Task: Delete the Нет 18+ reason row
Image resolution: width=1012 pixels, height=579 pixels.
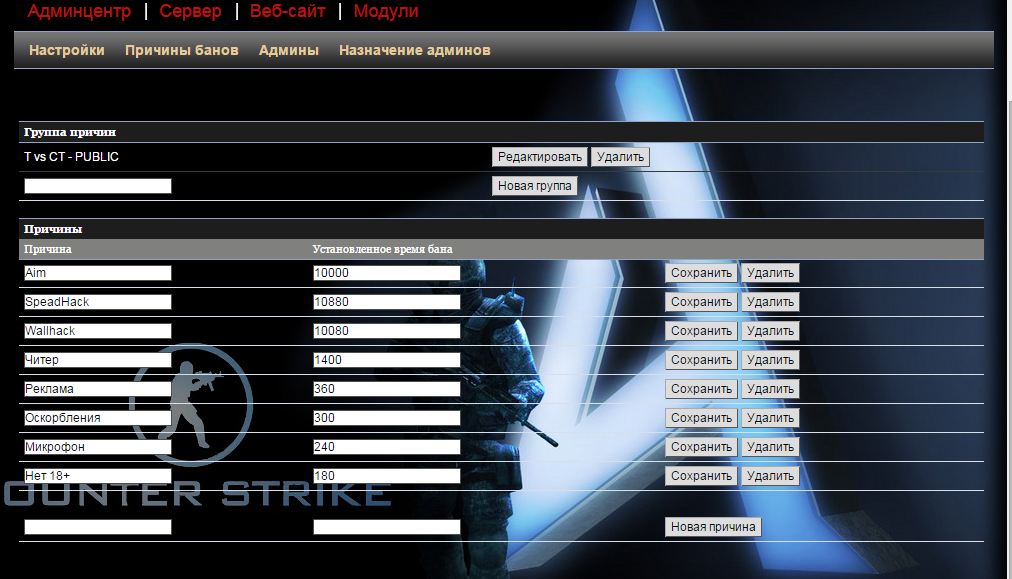Action: [x=770, y=476]
